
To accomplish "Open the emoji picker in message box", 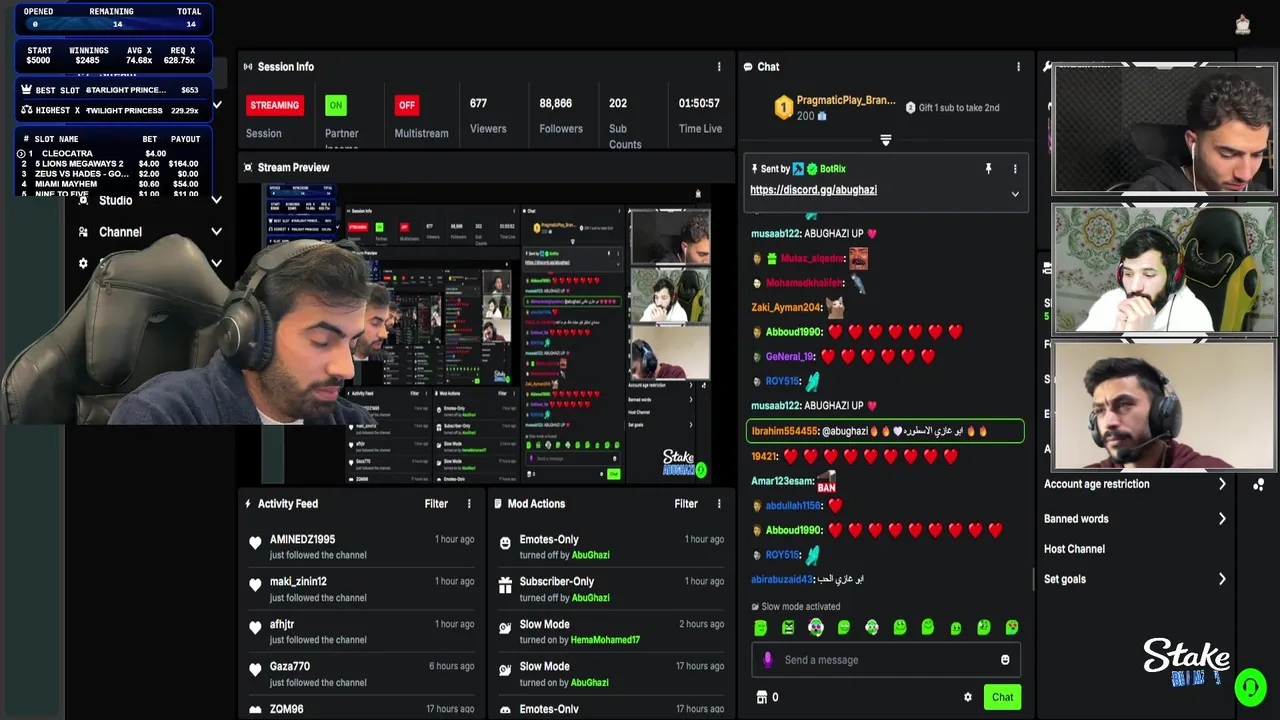I will pyautogui.click(x=1005, y=660).
